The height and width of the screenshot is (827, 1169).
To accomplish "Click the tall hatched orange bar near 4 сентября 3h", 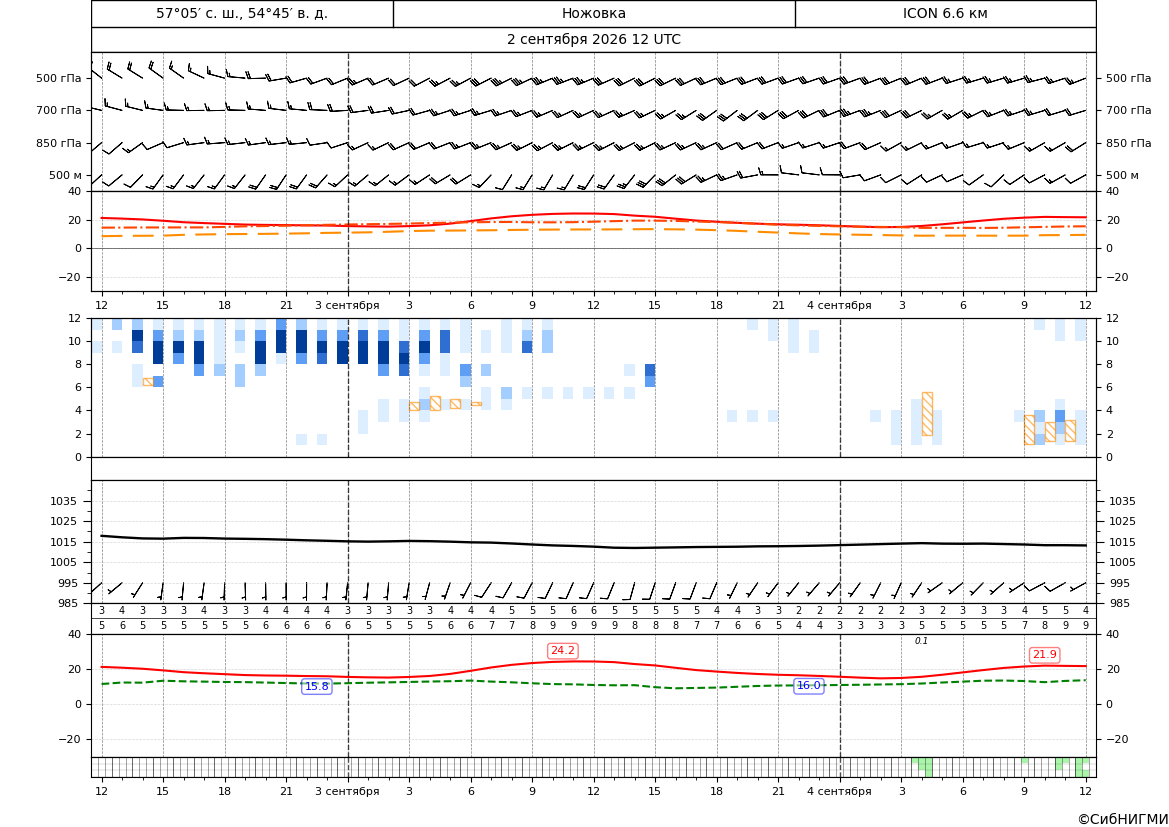I will pyautogui.click(x=927, y=414).
